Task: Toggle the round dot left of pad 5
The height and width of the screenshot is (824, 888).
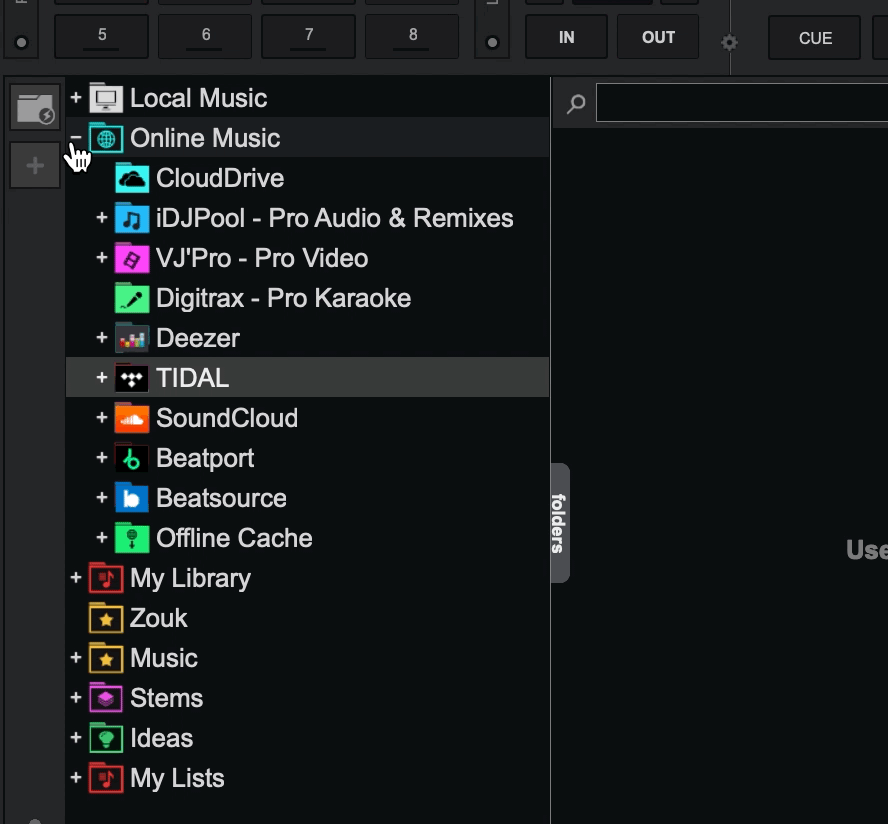Action: click(x=22, y=42)
